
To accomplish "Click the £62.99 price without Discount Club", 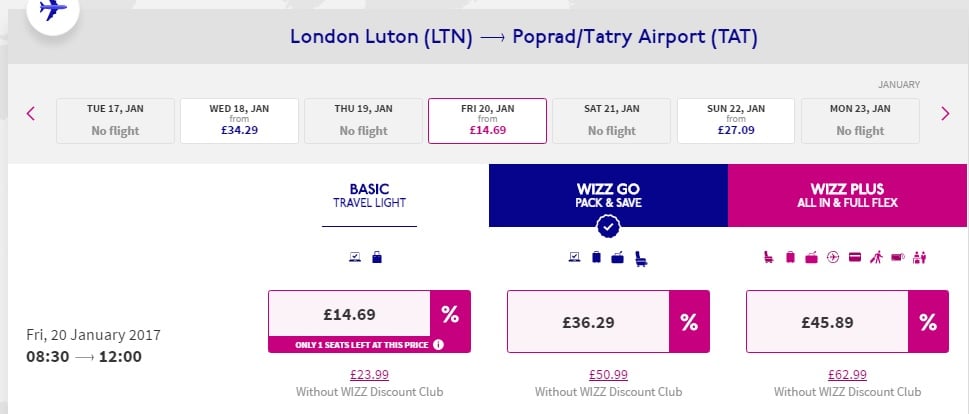I will 847,374.
